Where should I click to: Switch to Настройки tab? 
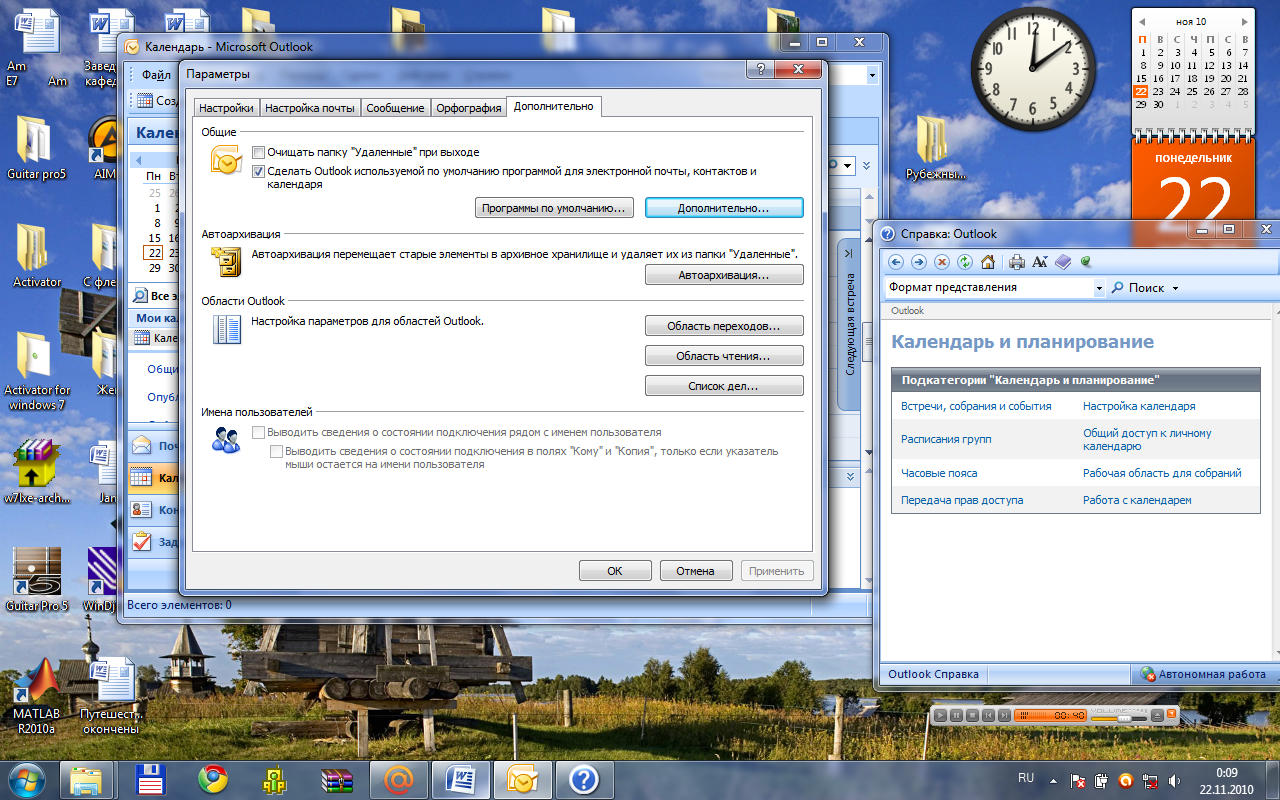[226, 108]
